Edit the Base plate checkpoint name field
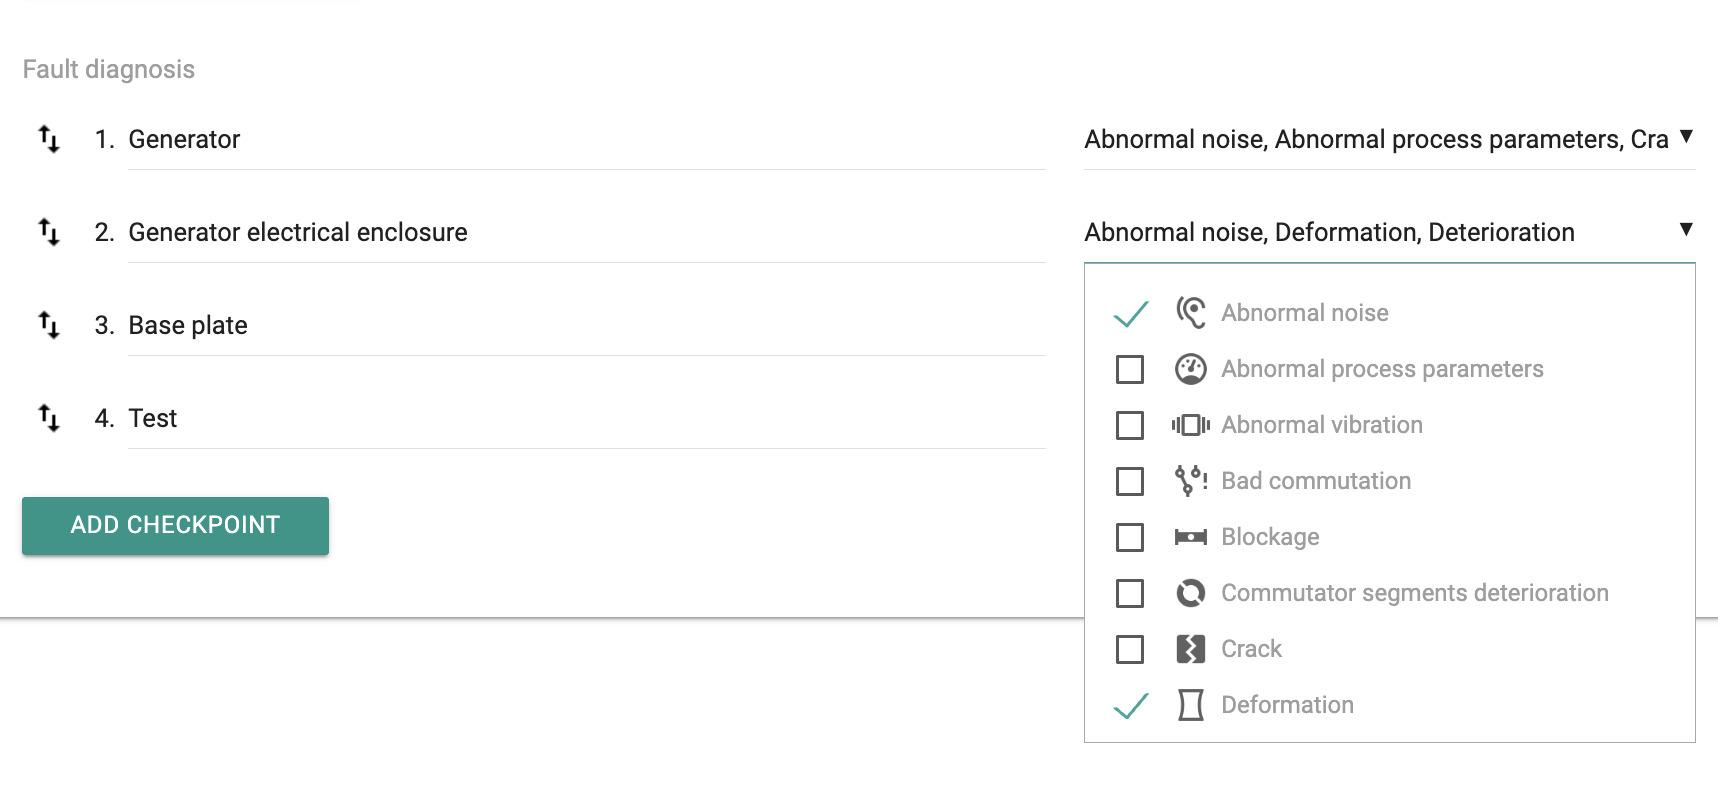The image size is (1718, 800). pyautogui.click(x=586, y=326)
